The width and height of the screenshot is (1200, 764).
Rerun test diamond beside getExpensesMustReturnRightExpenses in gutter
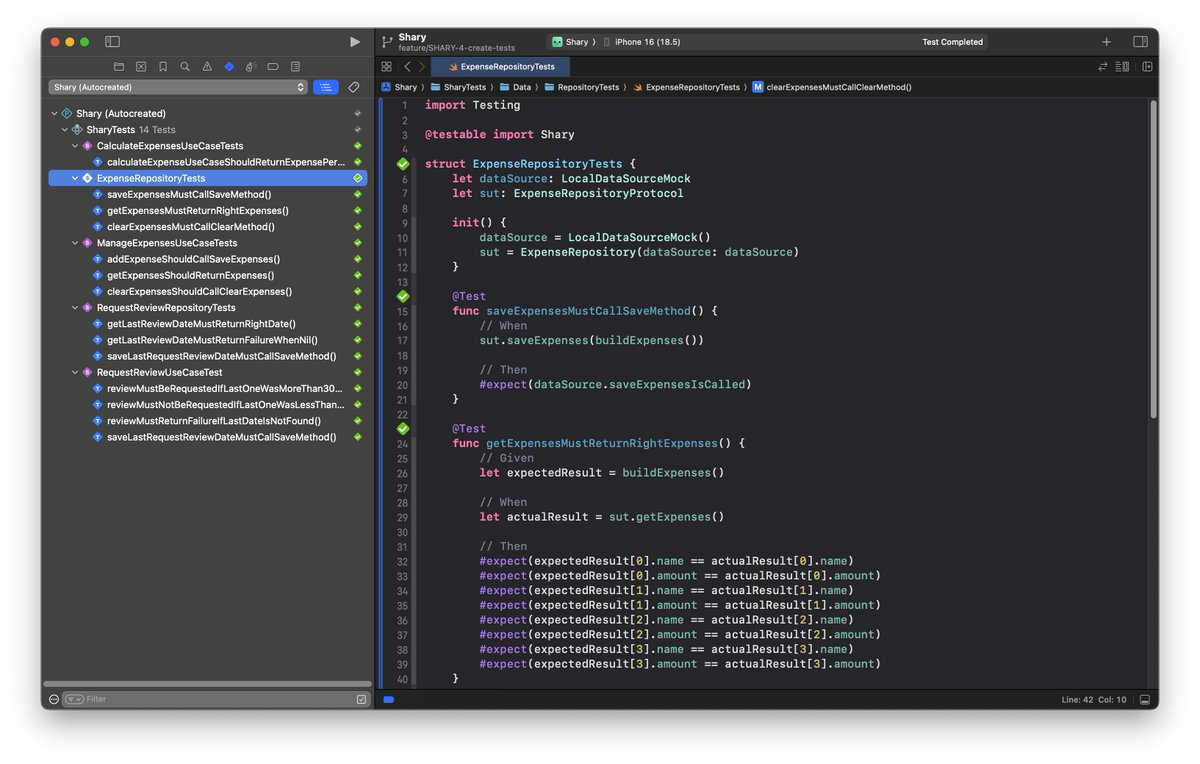403,429
